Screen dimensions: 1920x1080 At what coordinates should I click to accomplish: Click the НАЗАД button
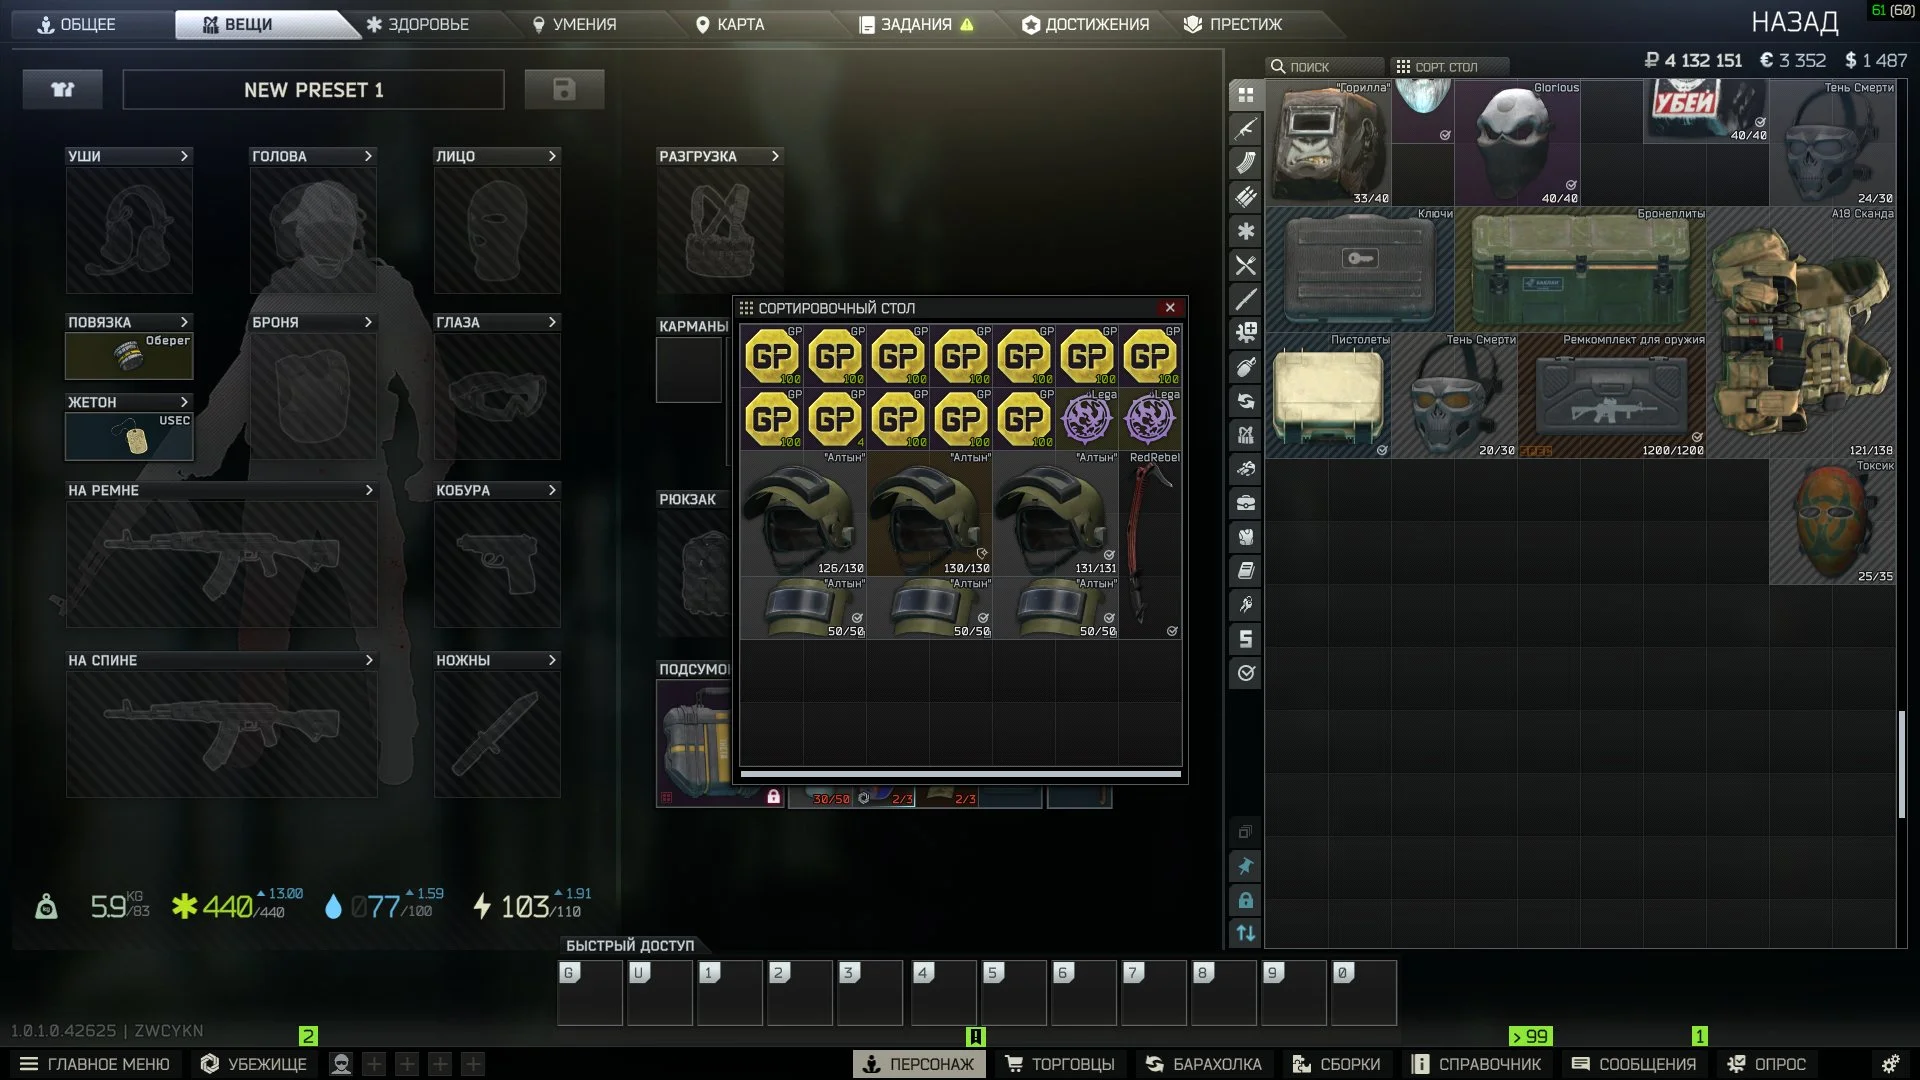[x=1794, y=22]
